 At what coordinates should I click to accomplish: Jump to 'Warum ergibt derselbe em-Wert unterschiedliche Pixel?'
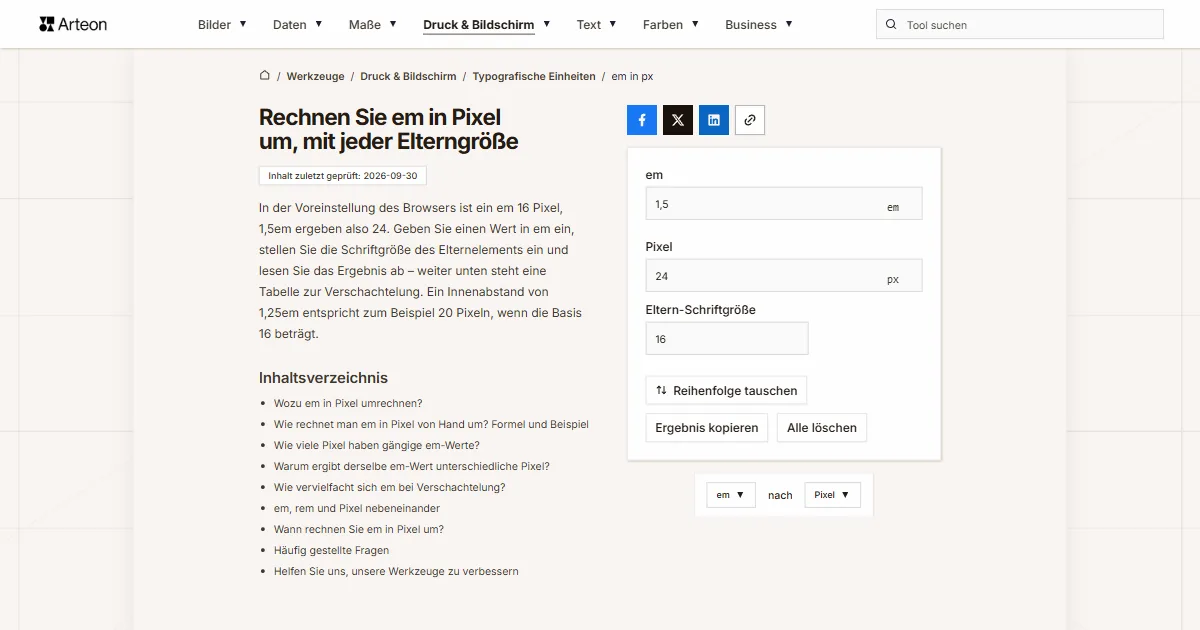(x=412, y=467)
